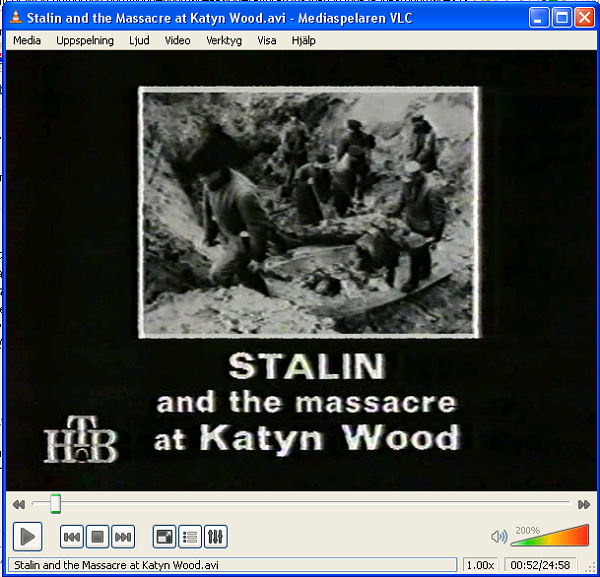The image size is (600, 577).
Task: Click the video display area
Action: [301, 270]
